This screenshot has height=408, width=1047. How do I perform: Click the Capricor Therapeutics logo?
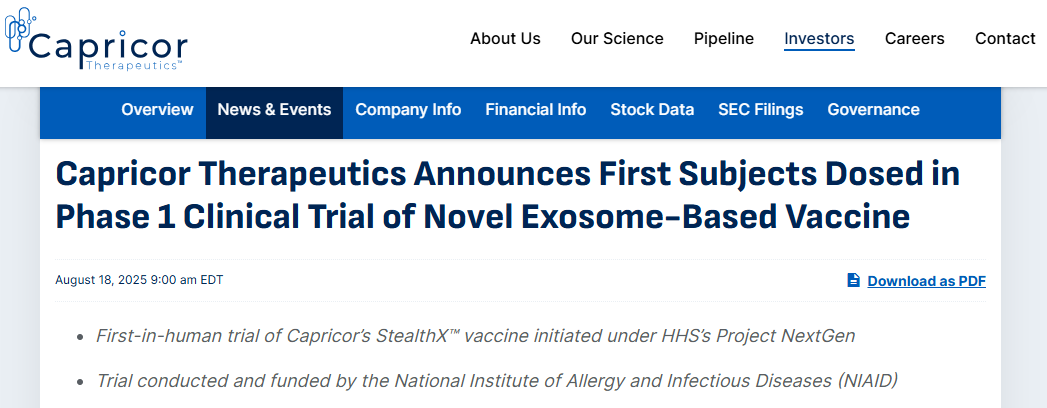tap(96, 40)
